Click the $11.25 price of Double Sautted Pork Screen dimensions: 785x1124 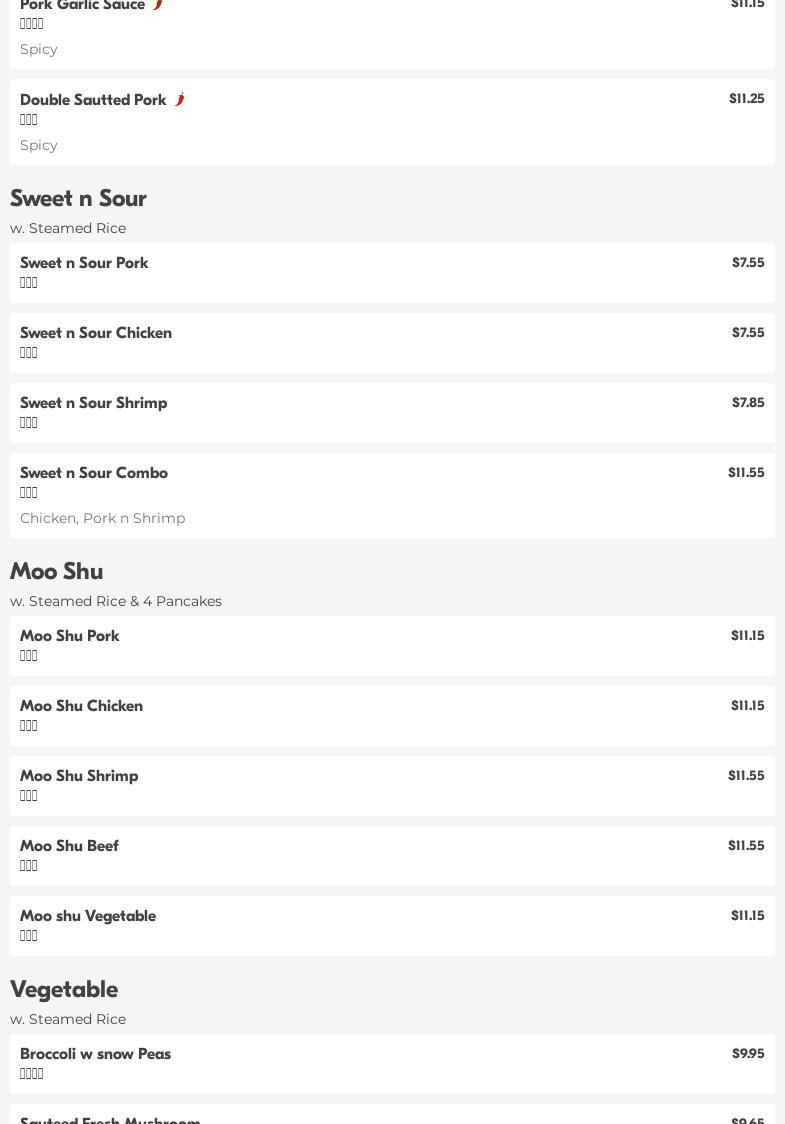746,99
